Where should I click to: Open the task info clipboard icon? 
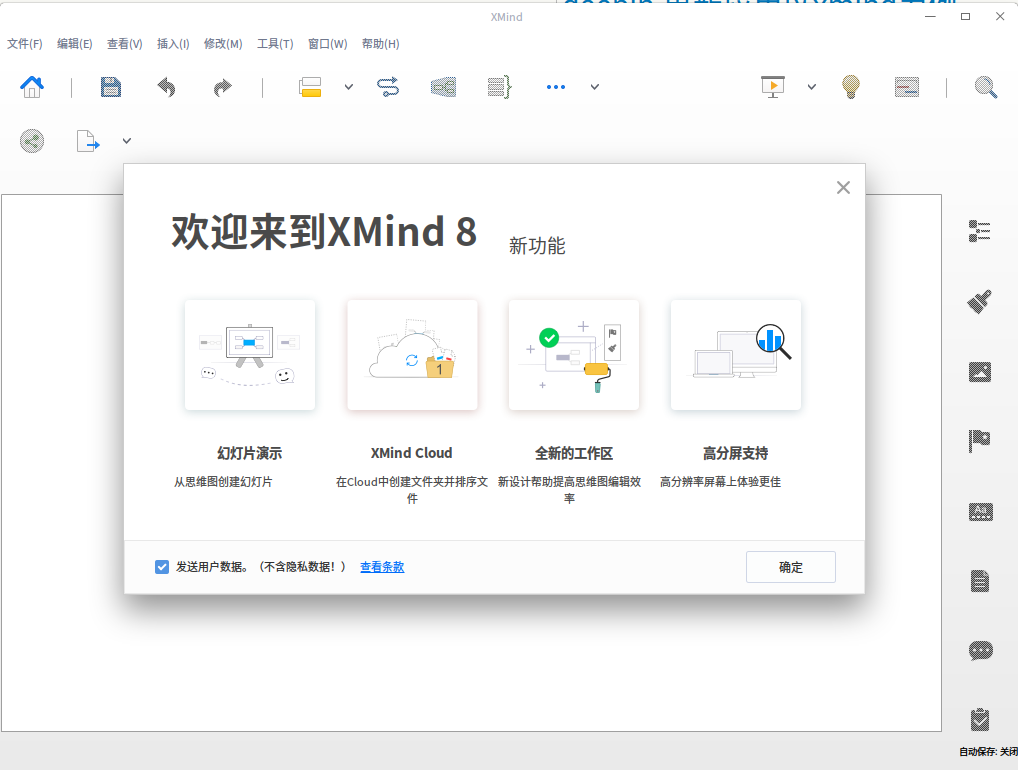pos(980,720)
